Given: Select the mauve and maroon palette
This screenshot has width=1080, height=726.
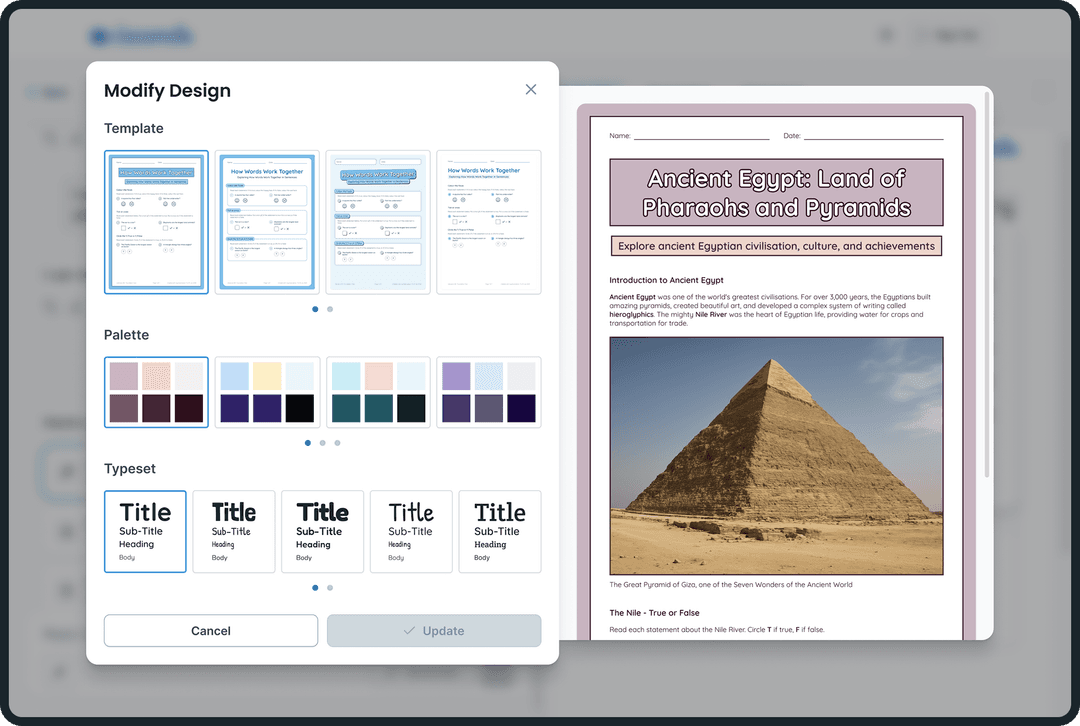Looking at the screenshot, I should pyautogui.click(x=156, y=392).
